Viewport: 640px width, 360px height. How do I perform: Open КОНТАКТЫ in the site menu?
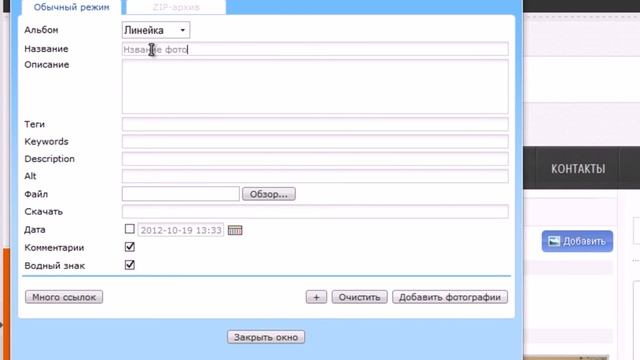point(578,169)
